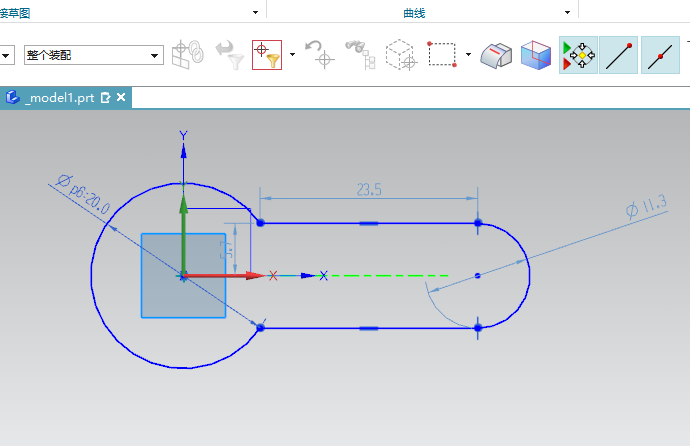This screenshot has width=690, height=446.
Task: Click the binoculars find-in-navigator icon
Action: pyautogui.click(x=360, y=55)
